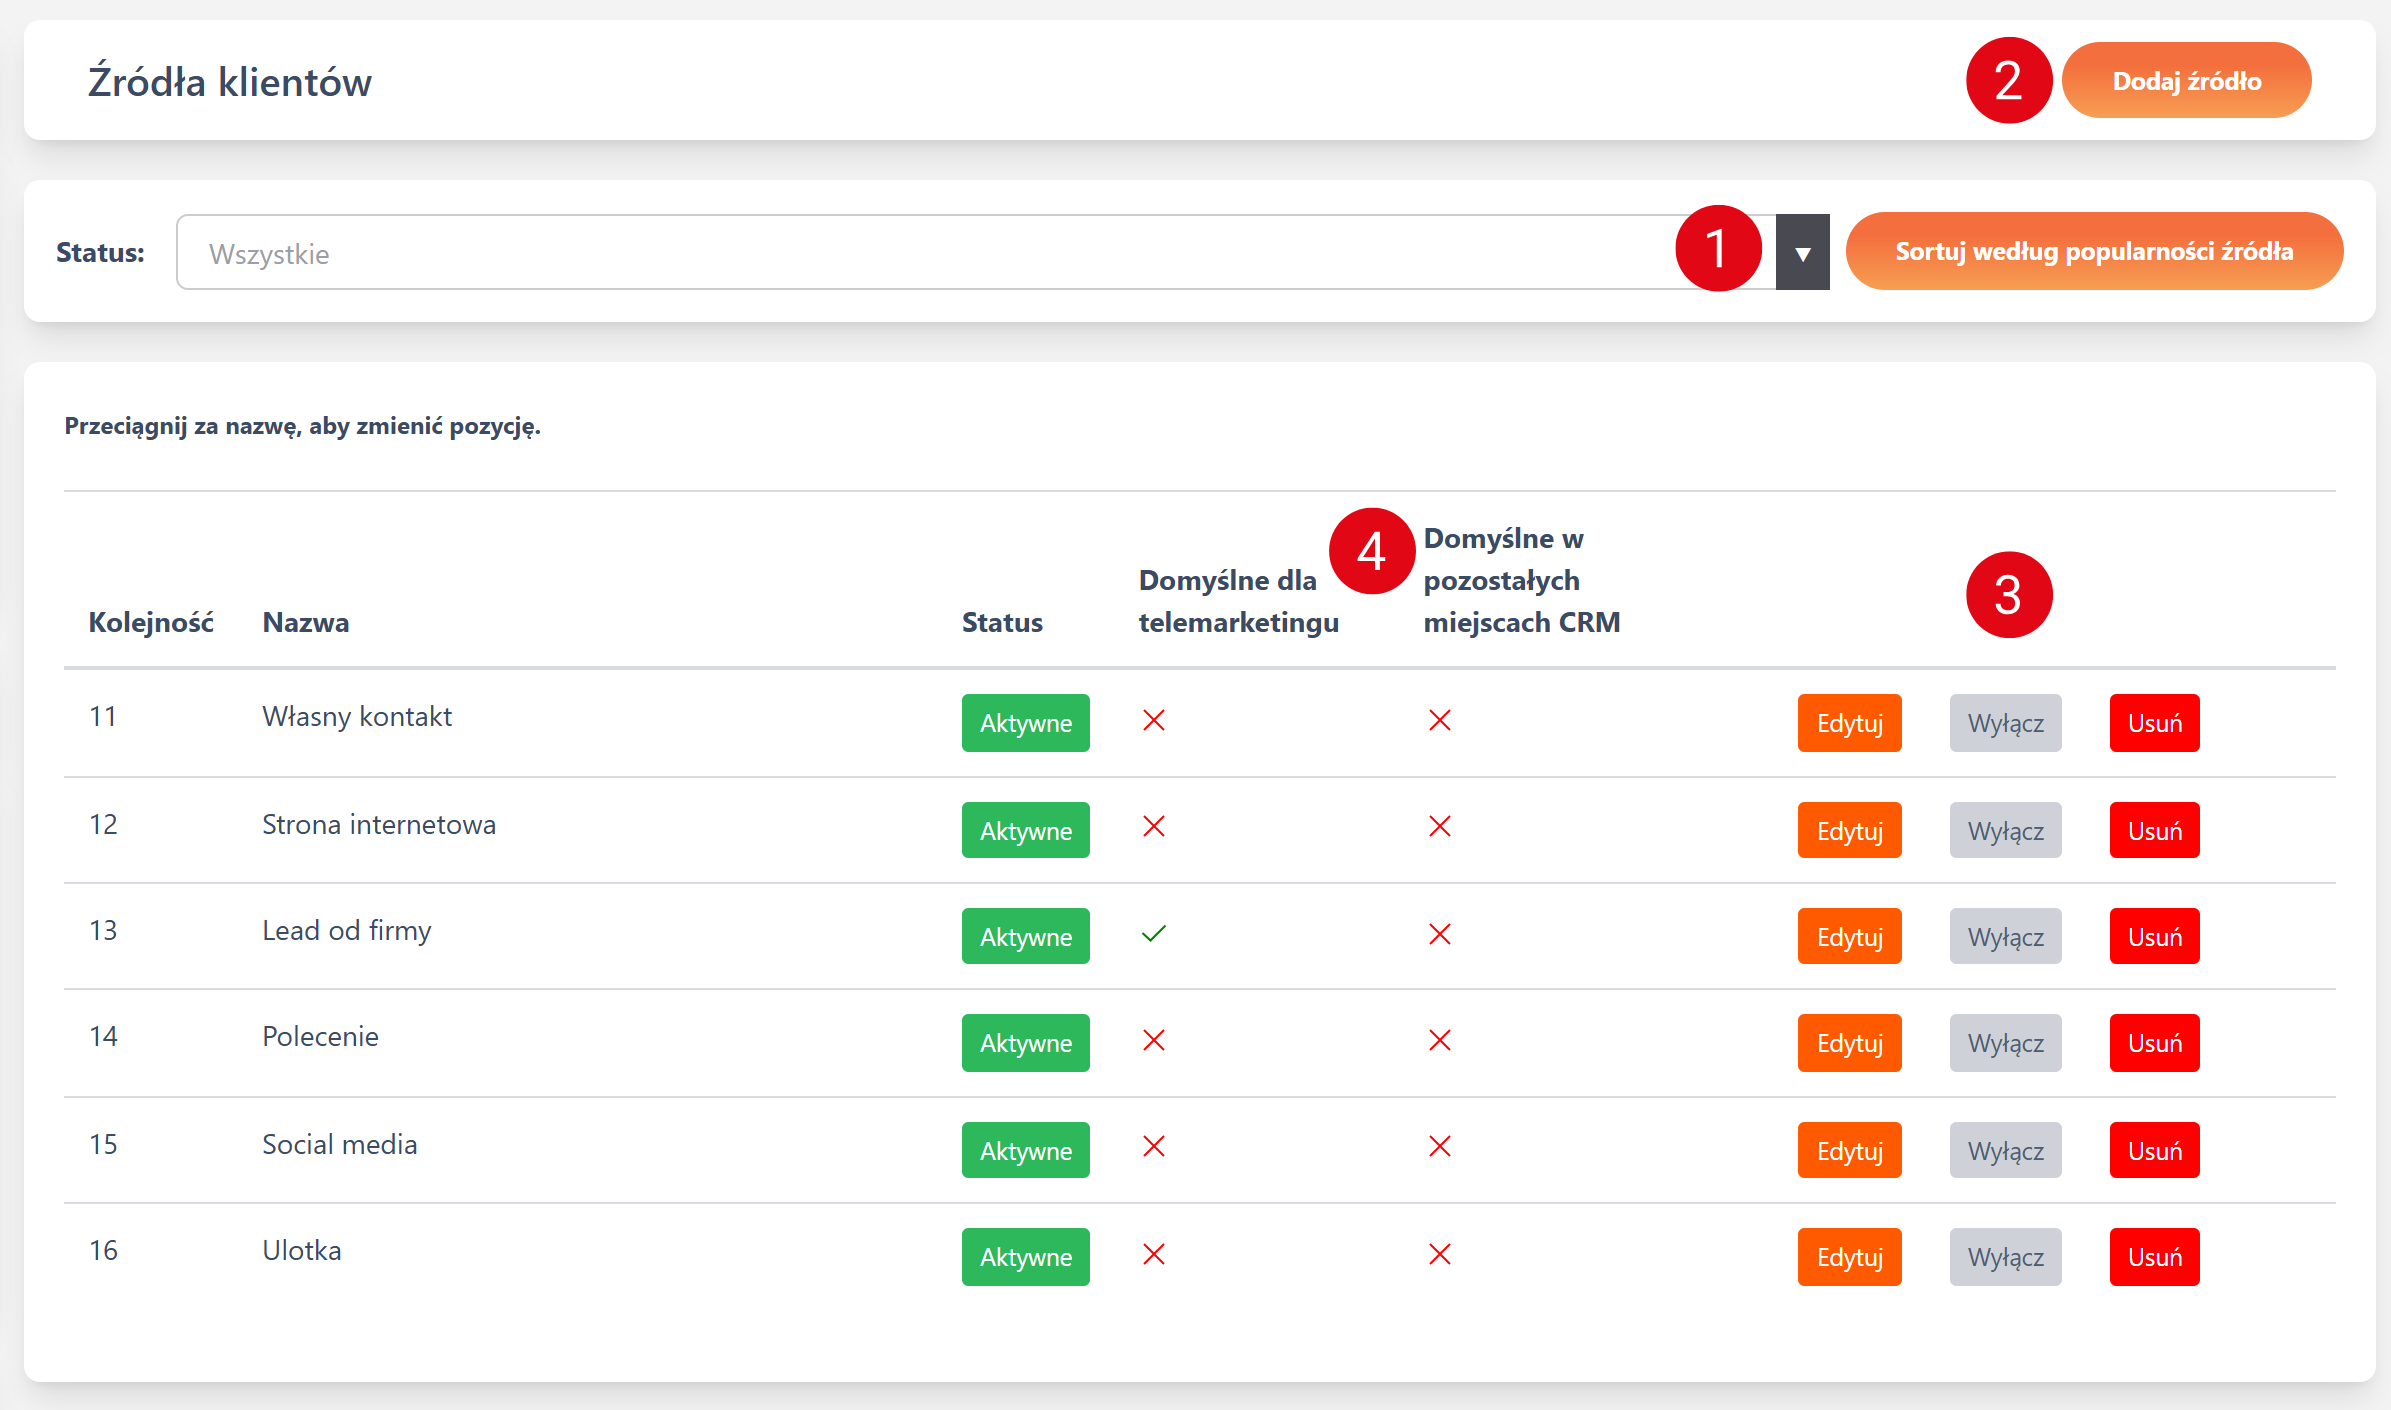Open Status dropdown arrow

1802,253
